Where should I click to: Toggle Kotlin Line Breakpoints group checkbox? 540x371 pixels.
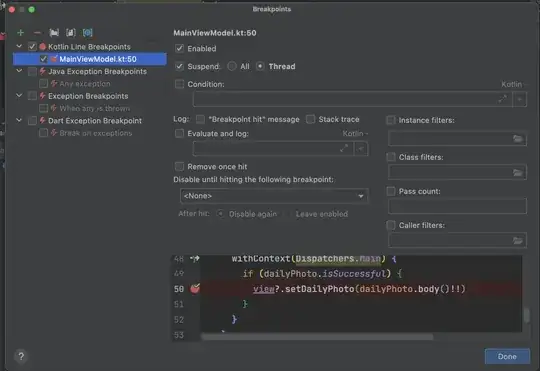pyautogui.click(x=32, y=47)
